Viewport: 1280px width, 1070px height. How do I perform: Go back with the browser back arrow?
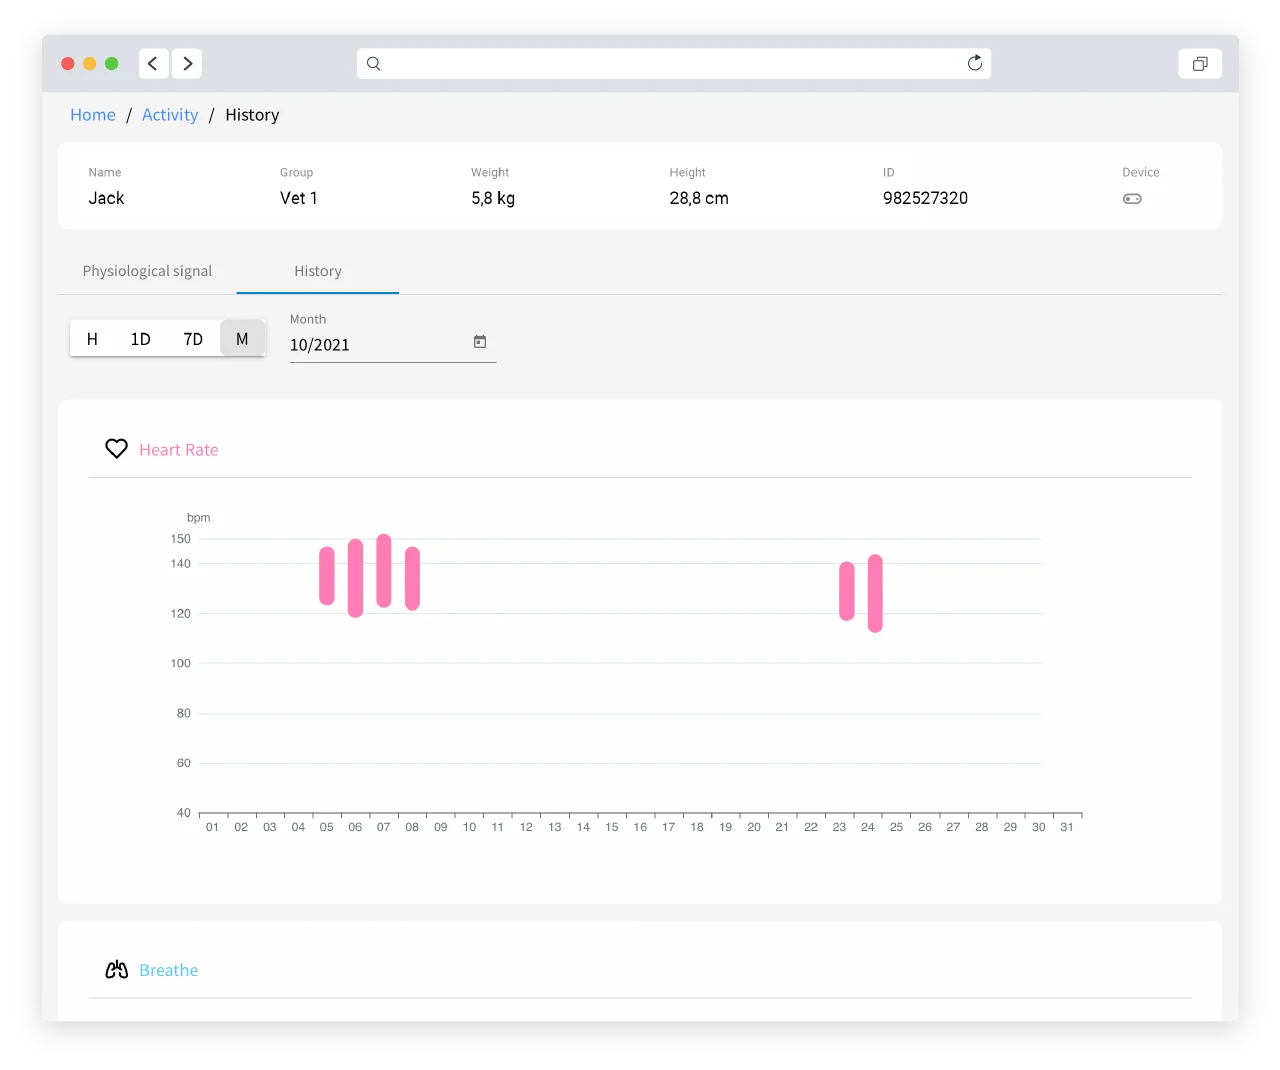pos(153,63)
